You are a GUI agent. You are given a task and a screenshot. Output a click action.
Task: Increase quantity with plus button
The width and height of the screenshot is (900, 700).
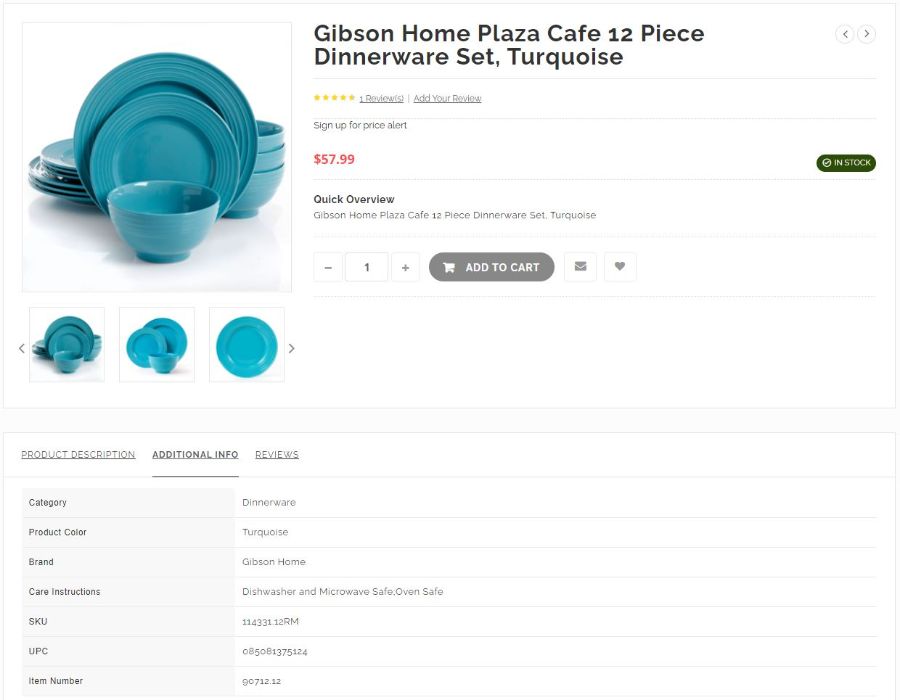pos(405,267)
